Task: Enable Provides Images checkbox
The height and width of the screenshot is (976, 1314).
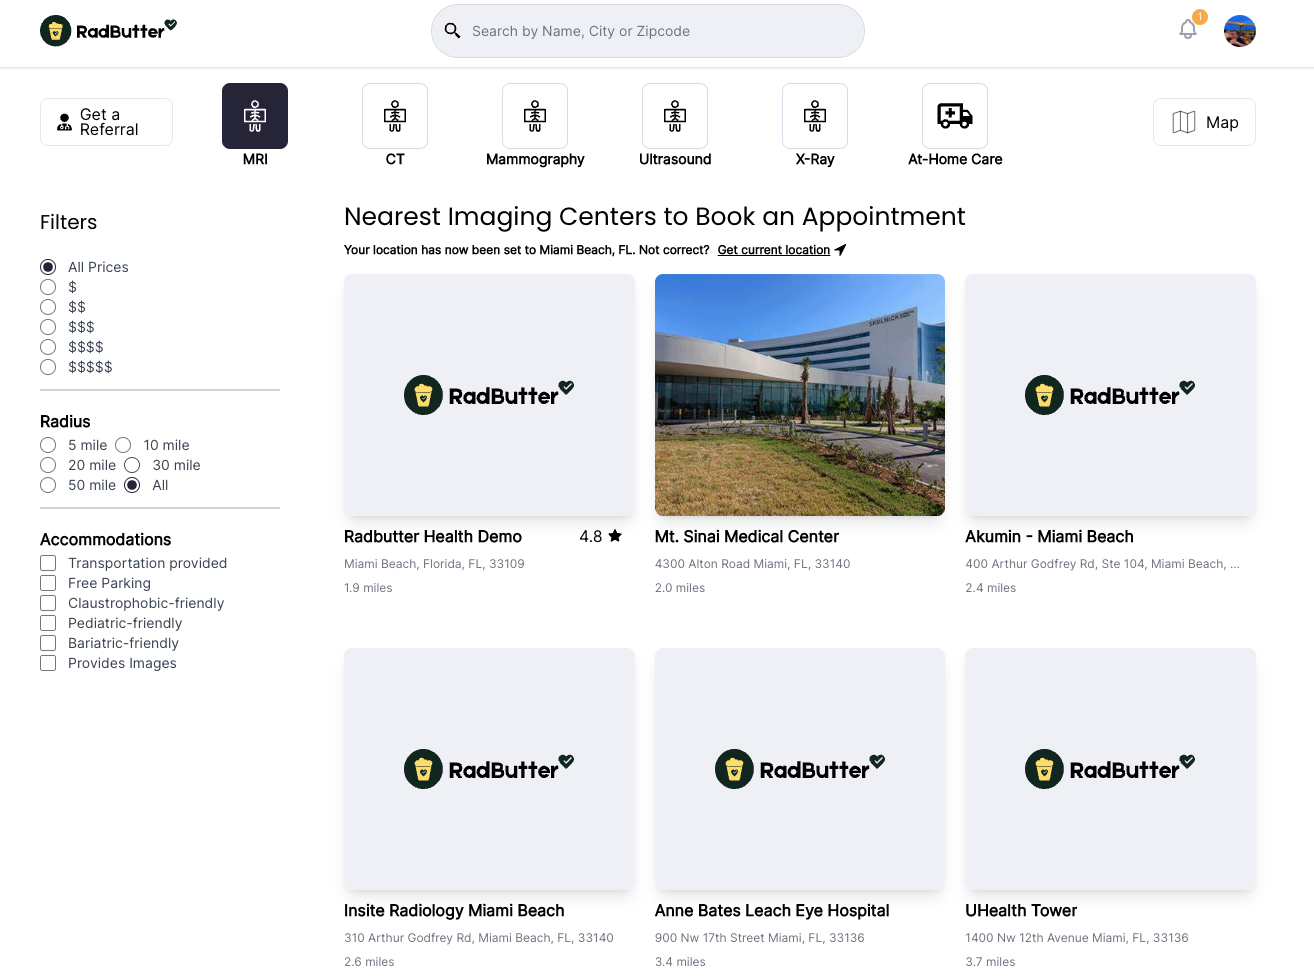Action: (48, 663)
